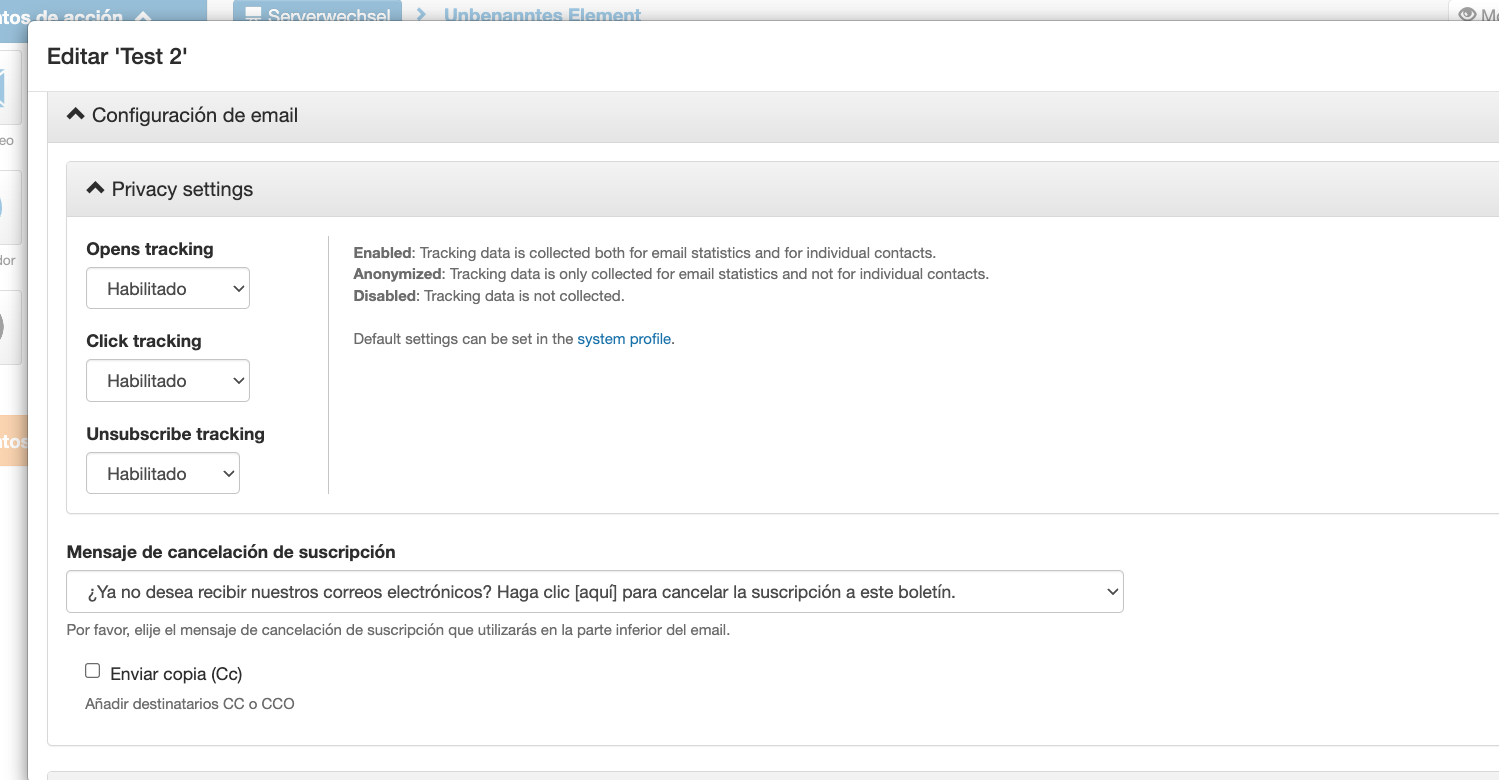Open the Unsubscribe tracking dropdown
Image resolution: width=1499 pixels, height=780 pixels.
[x=163, y=474]
